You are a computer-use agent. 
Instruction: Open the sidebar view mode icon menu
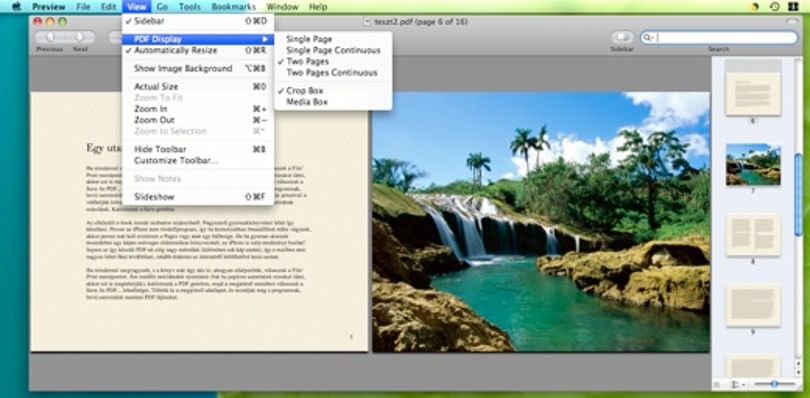pyautogui.click(x=737, y=384)
